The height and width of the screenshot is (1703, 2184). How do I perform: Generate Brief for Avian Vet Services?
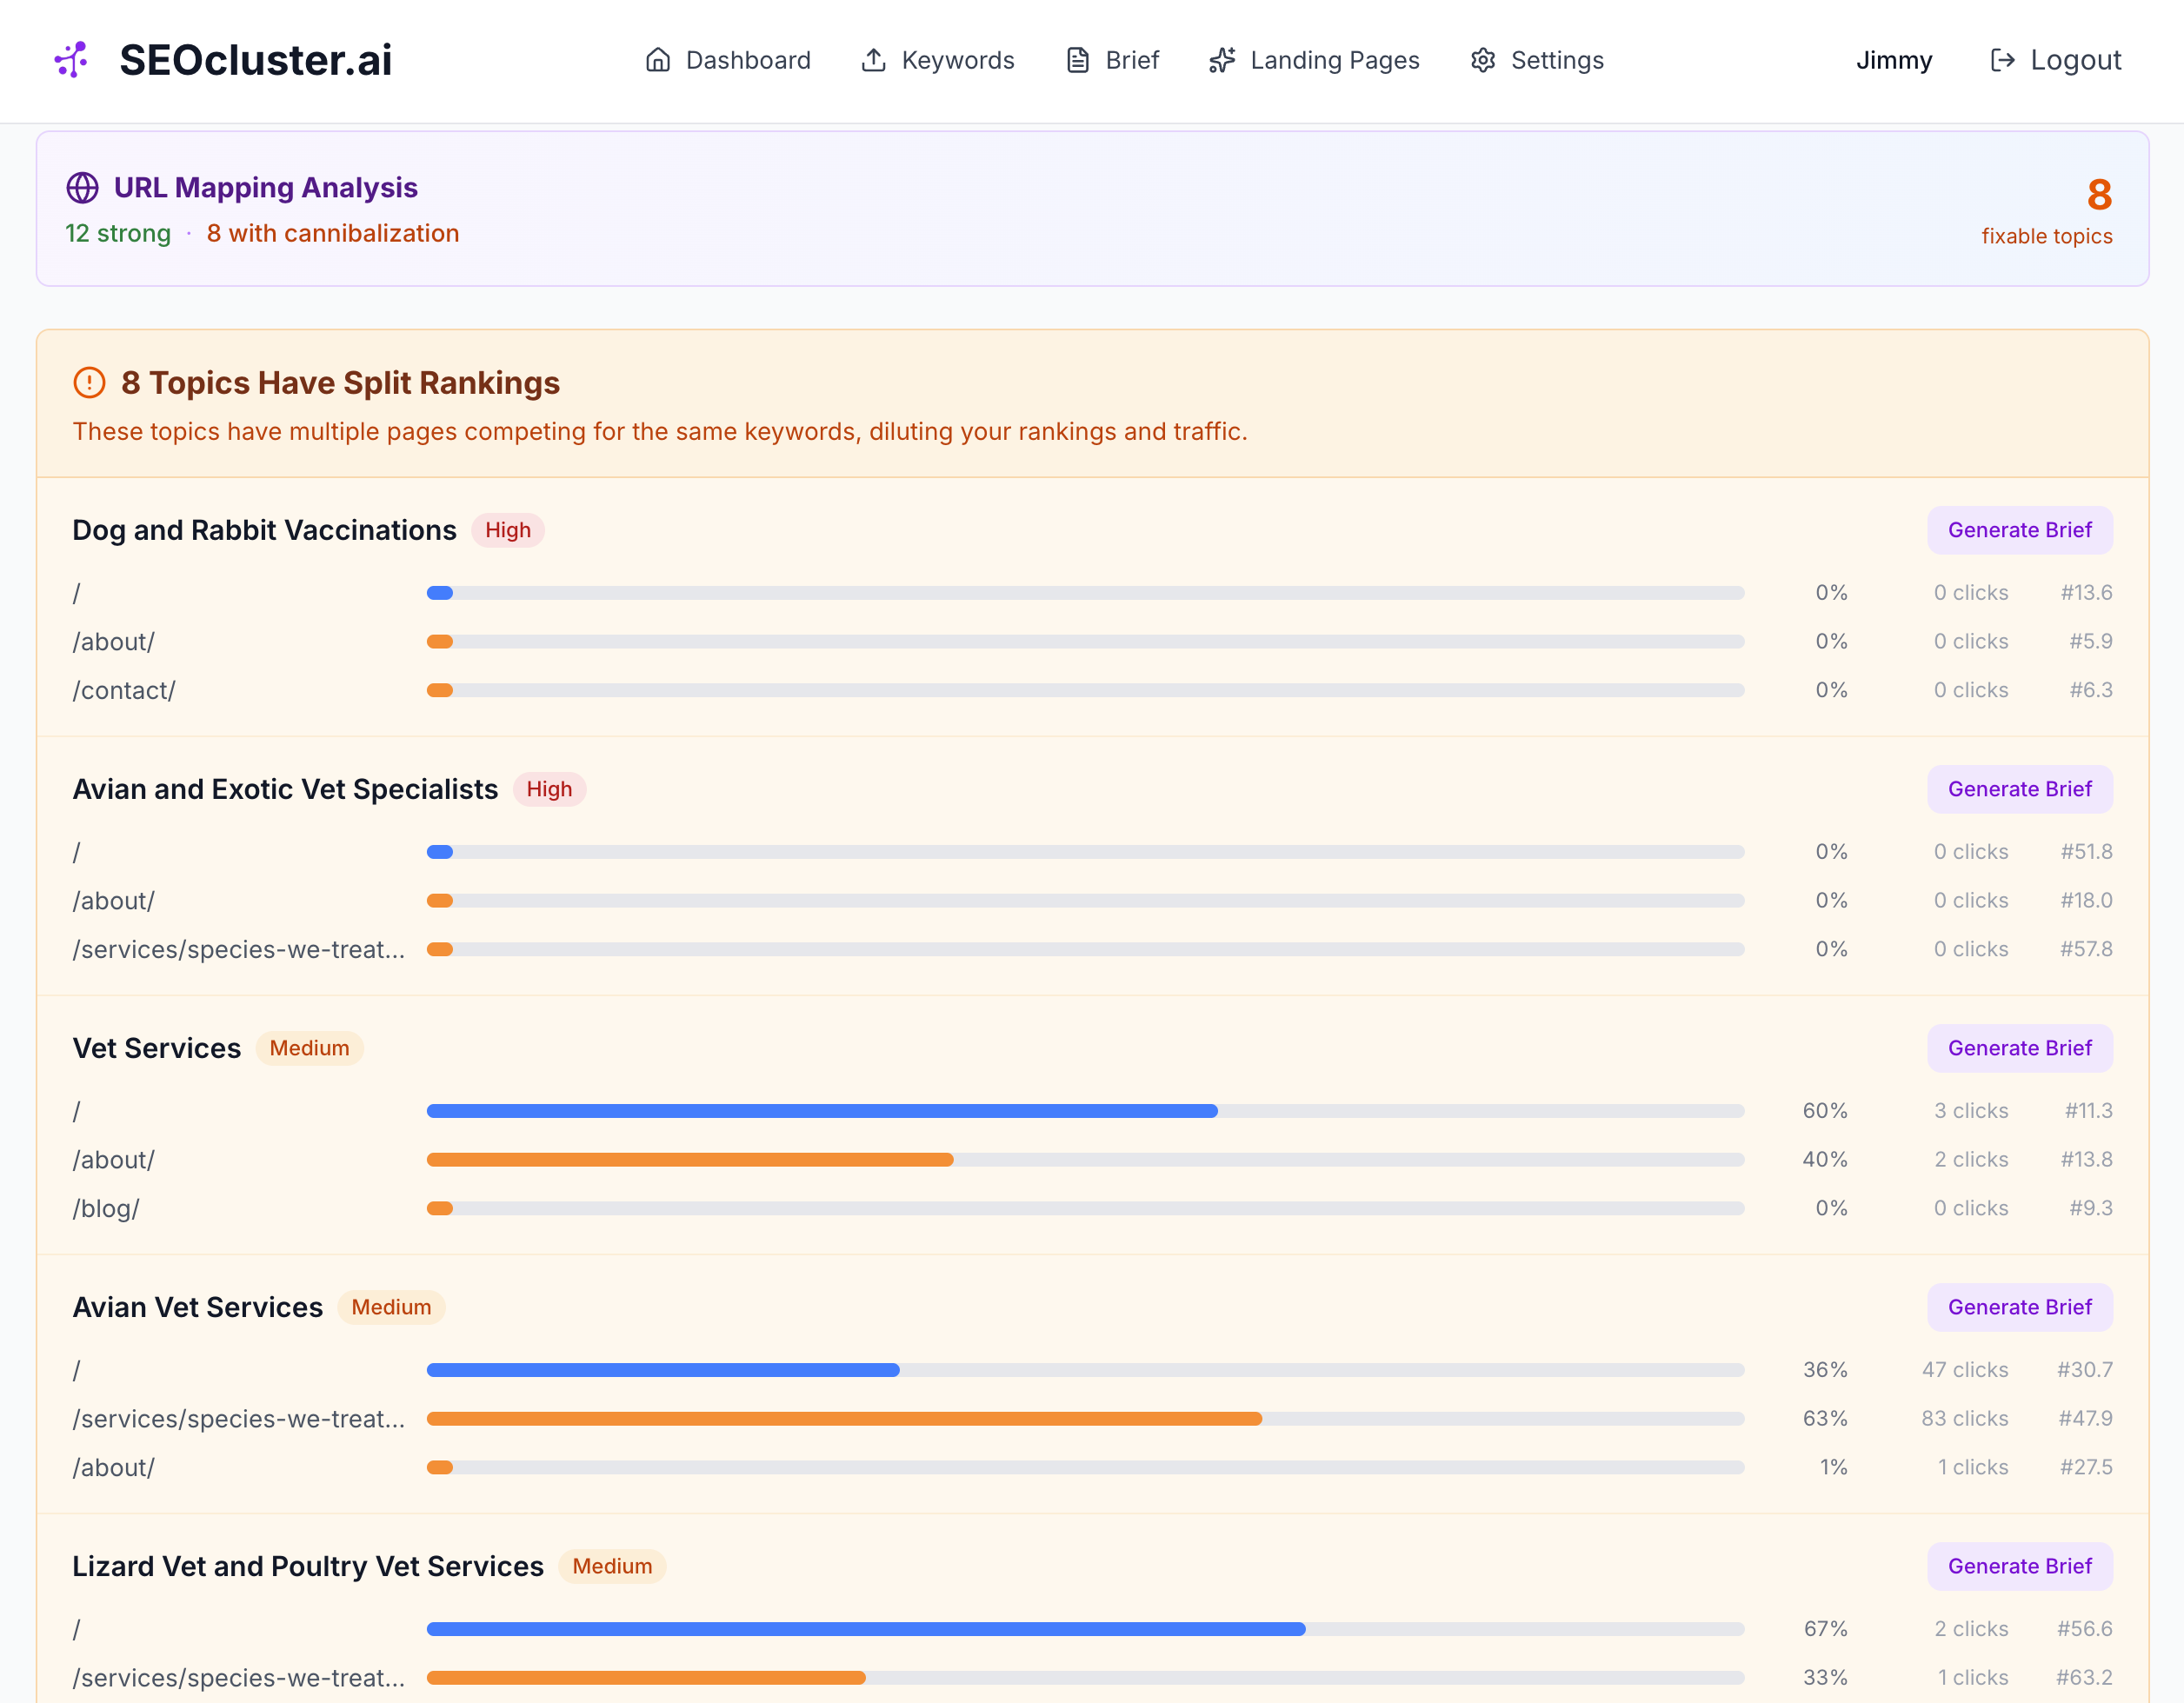coord(2018,1307)
